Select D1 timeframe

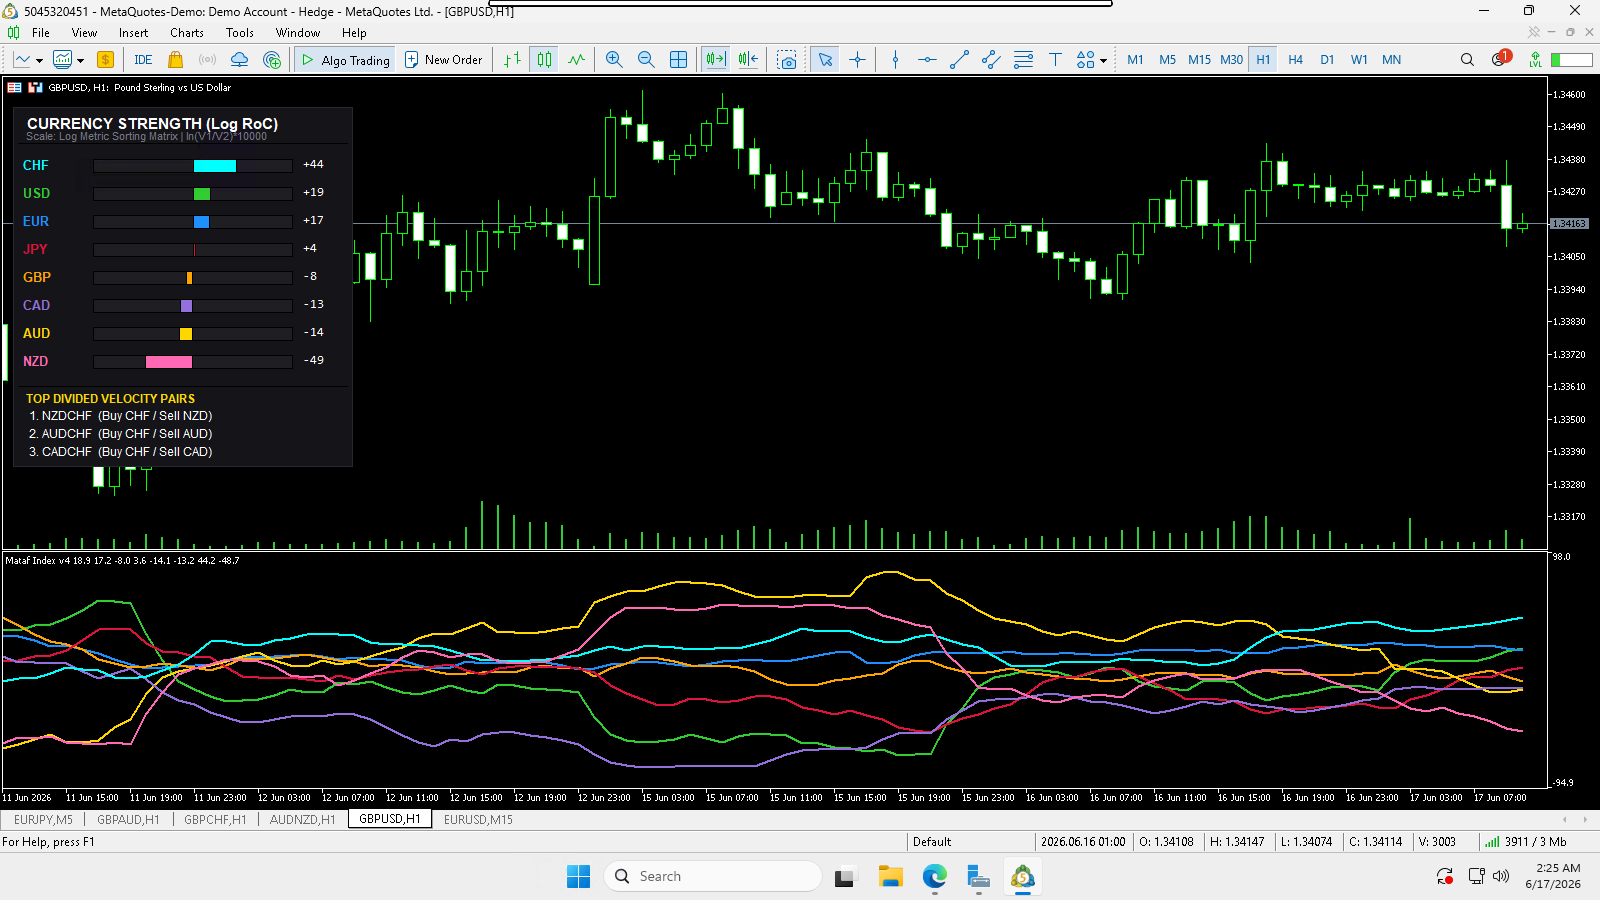coord(1327,60)
